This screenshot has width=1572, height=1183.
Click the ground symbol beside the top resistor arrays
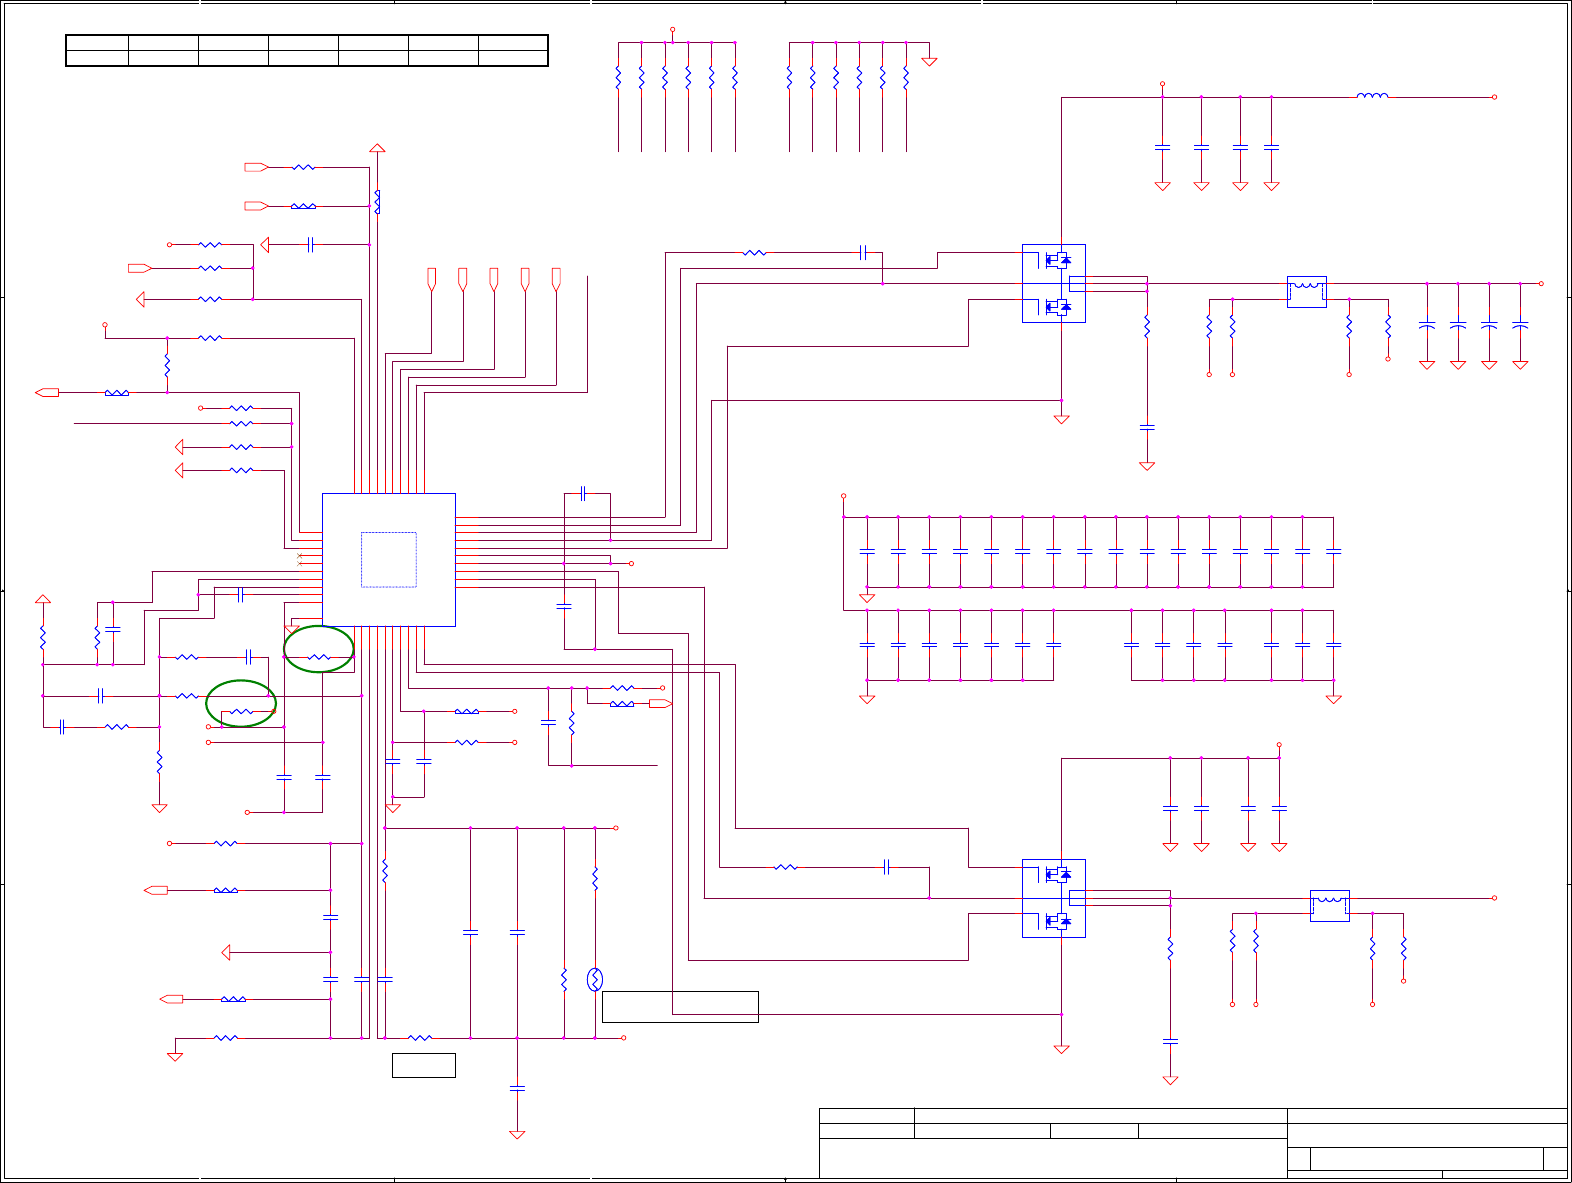[x=929, y=61]
